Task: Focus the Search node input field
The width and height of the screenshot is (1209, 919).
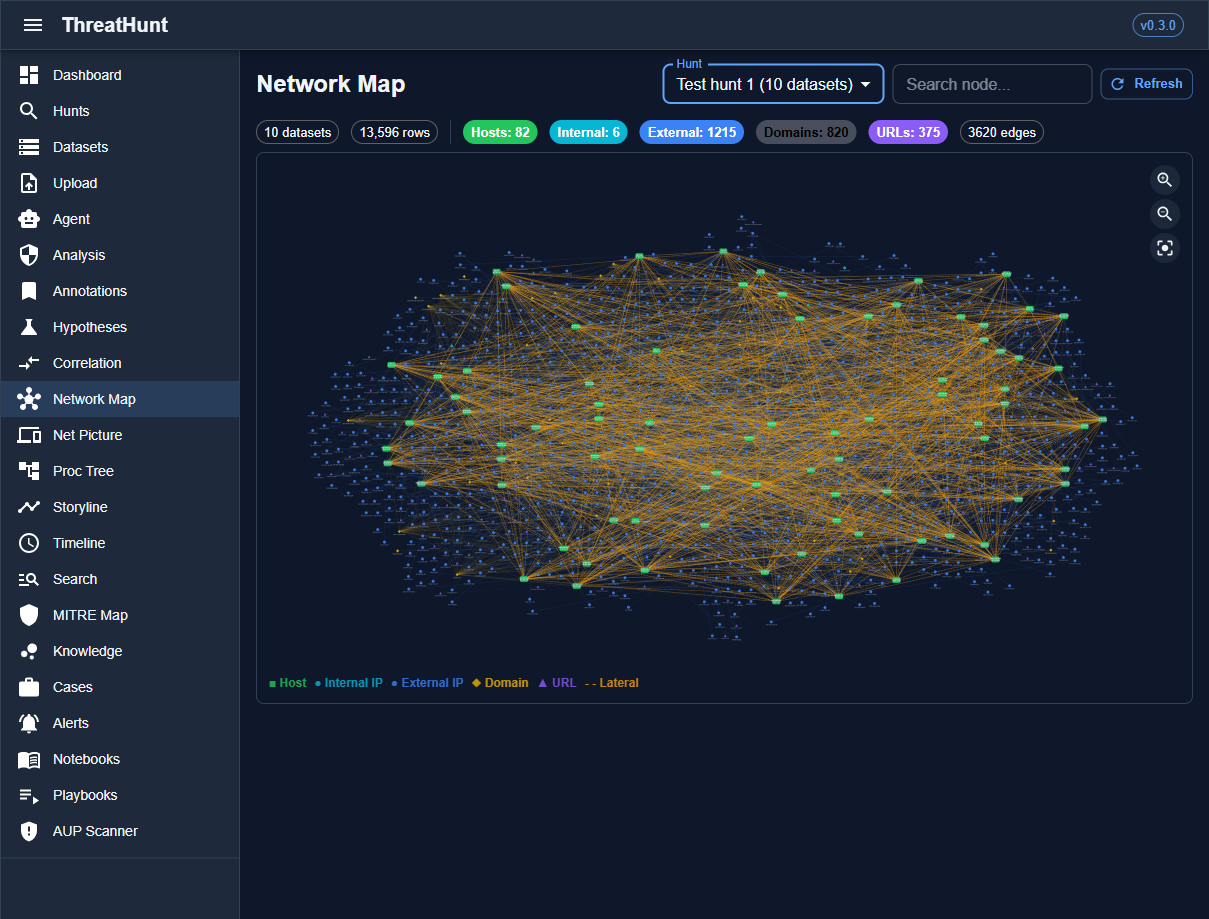Action: (x=991, y=85)
